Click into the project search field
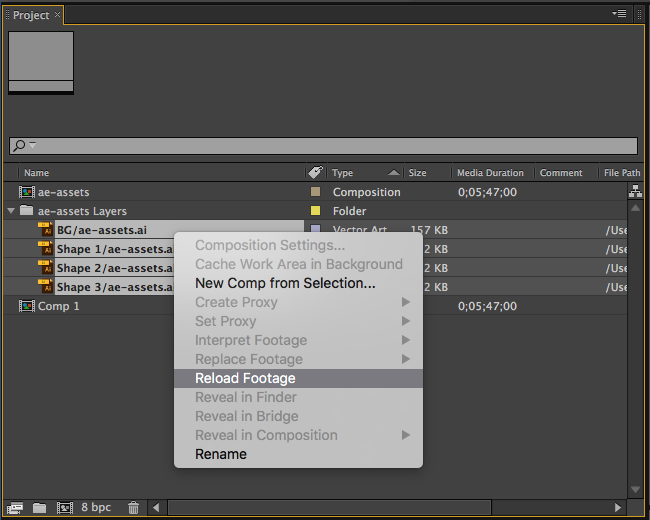Screen dimensions: 650x520 (330, 146)
